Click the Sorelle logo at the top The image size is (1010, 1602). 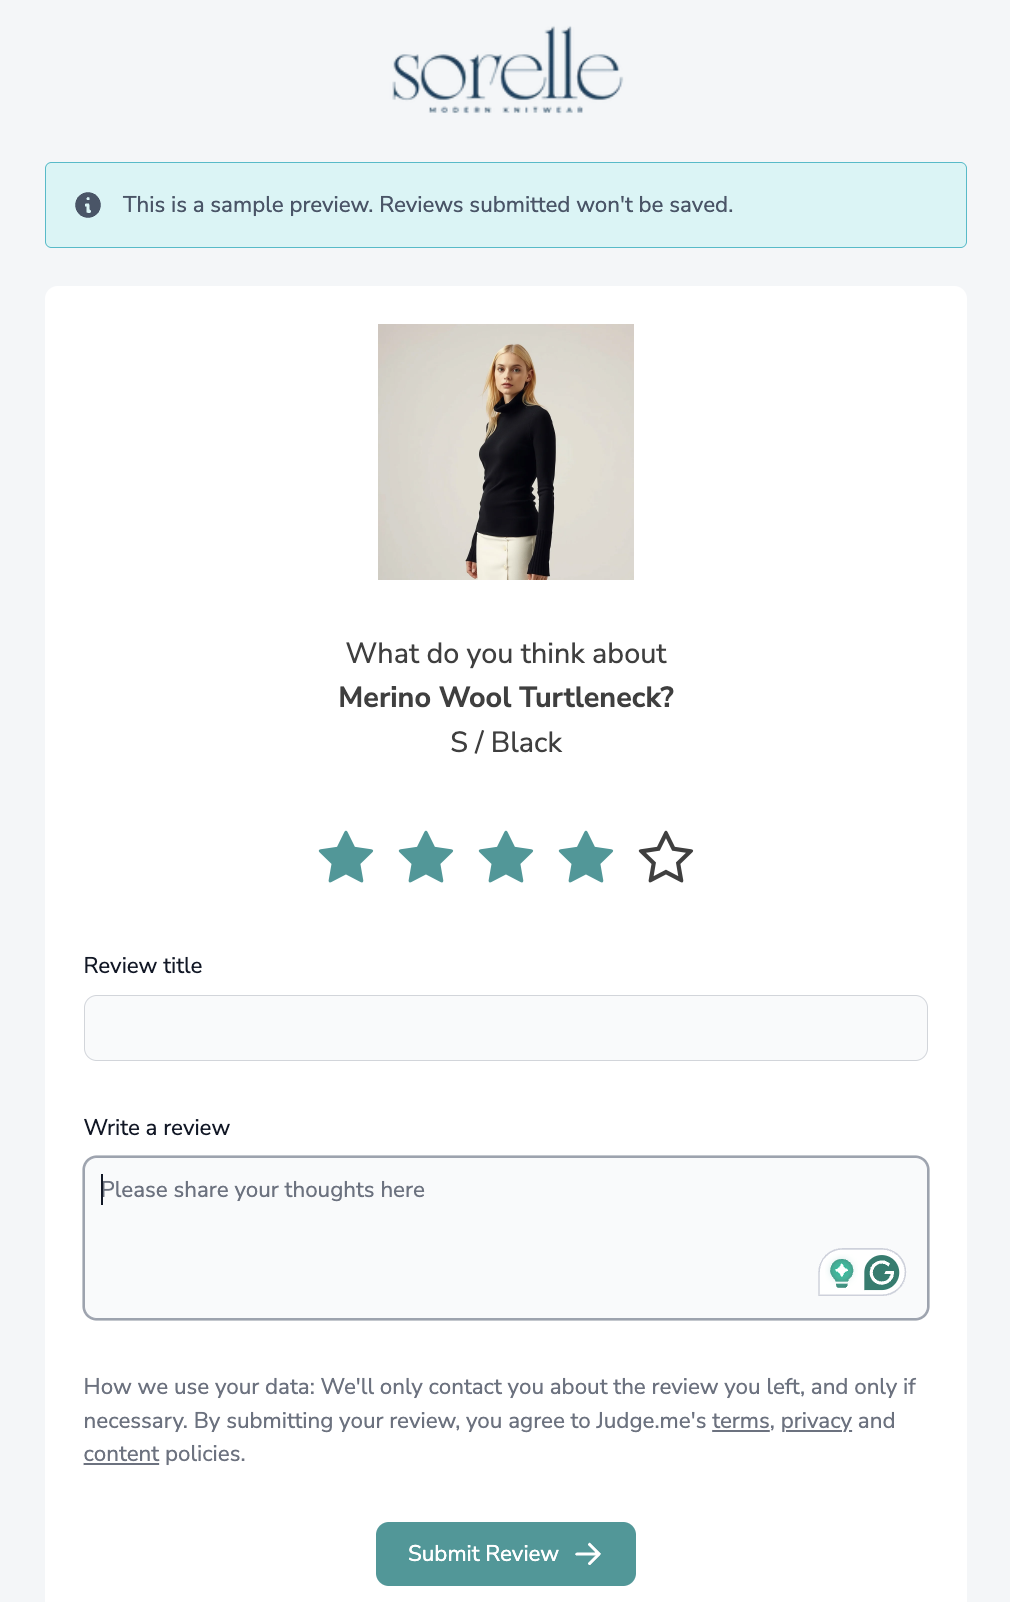506,69
